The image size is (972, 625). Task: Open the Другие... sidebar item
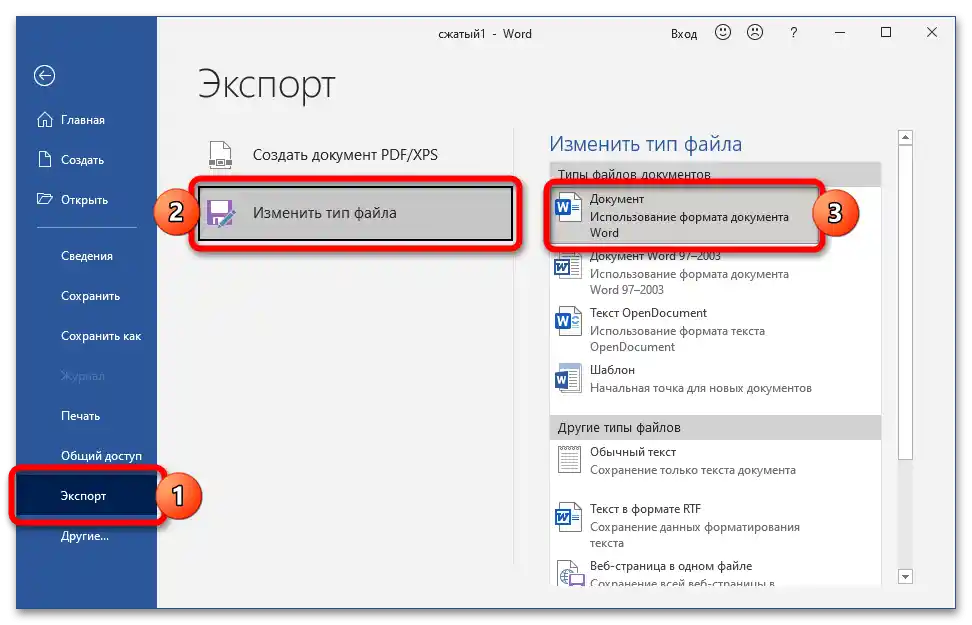point(86,536)
